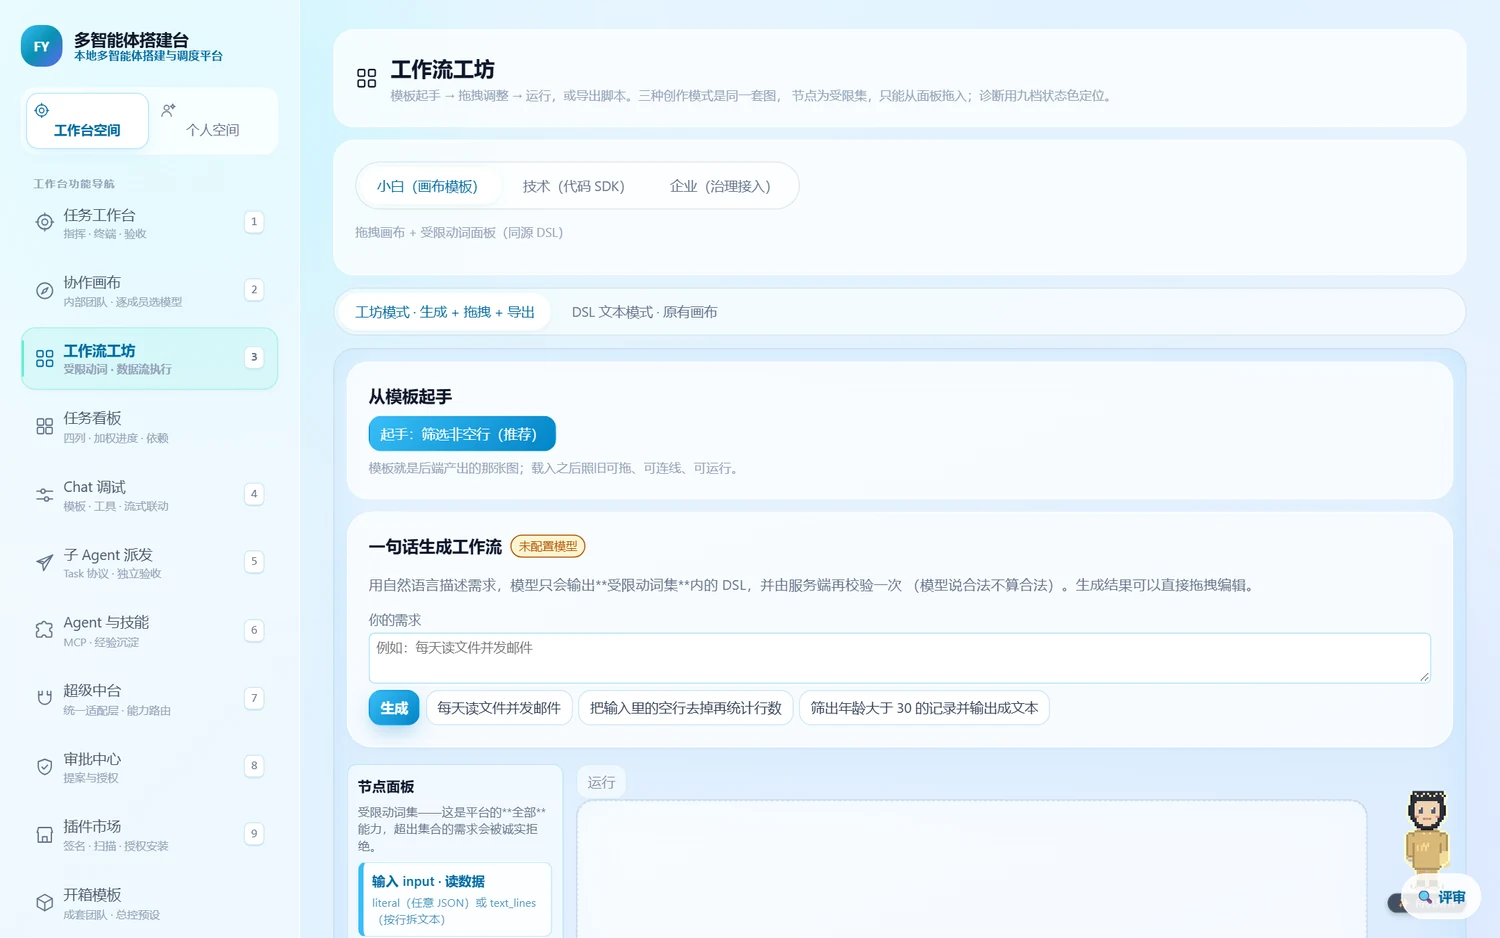Viewport: 1500px width, 938px height.
Task: Open 任务看板 navigation item
Action: [x=149, y=426]
